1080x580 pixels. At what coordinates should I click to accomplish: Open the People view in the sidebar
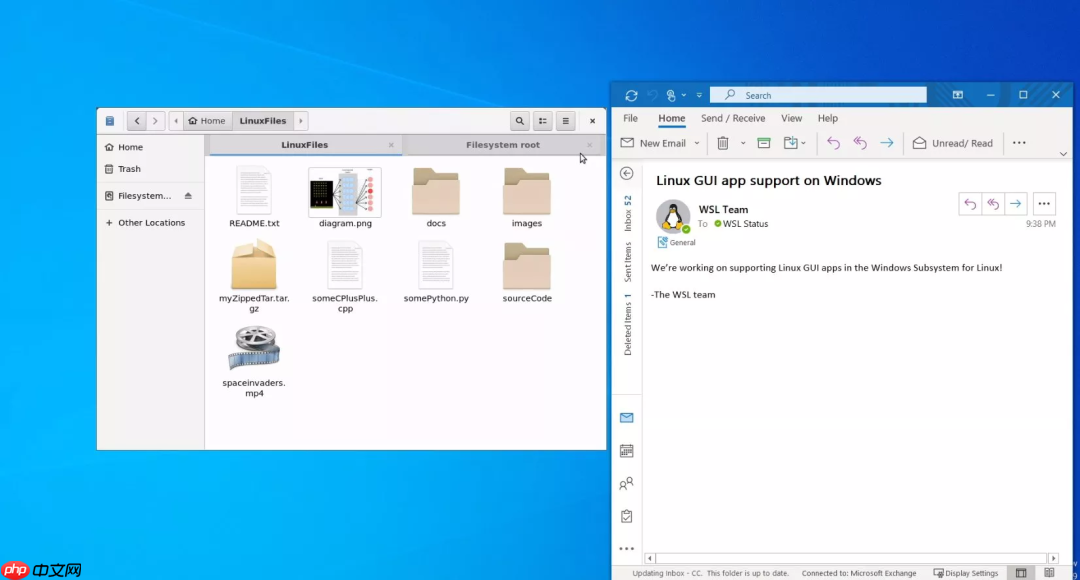[627, 483]
